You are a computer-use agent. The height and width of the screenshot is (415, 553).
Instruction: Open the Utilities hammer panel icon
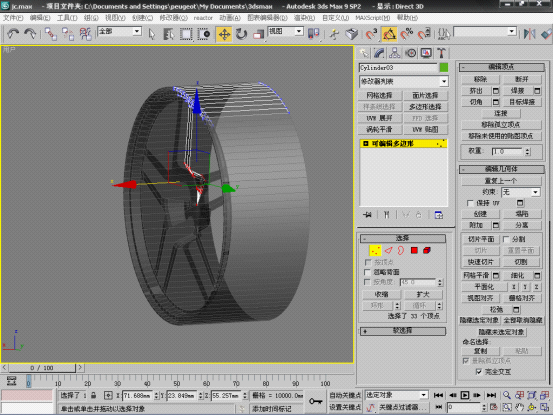click(x=441, y=53)
